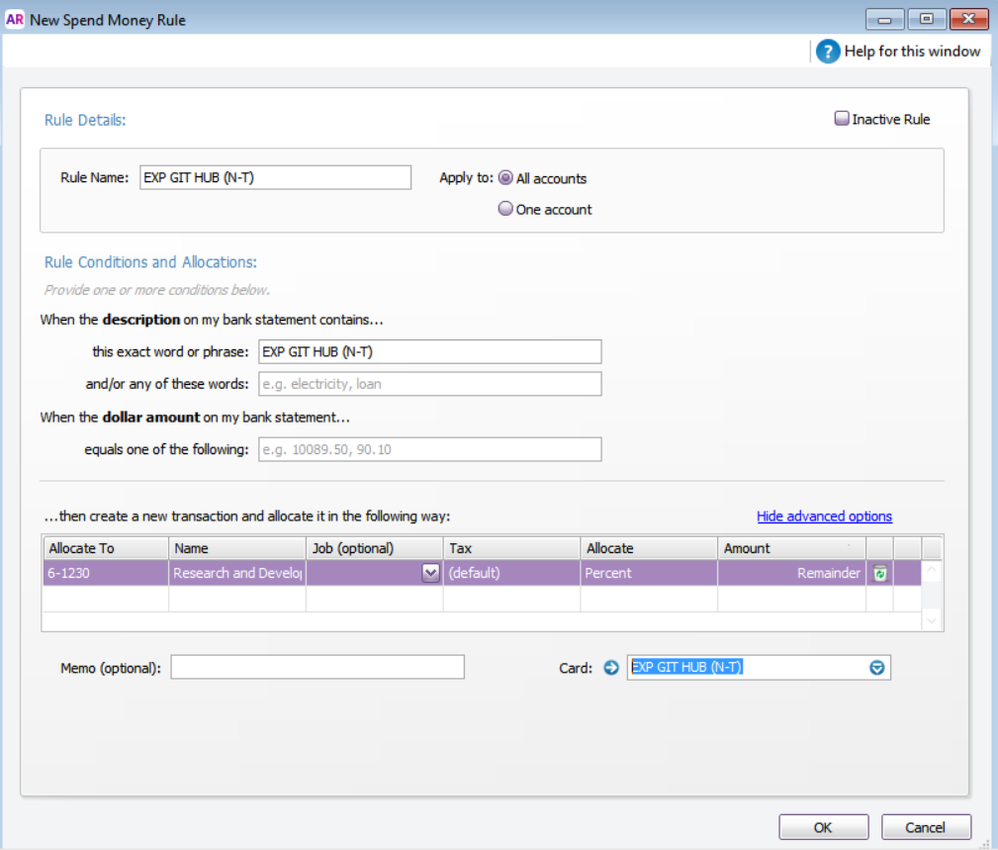The image size is (998, 850).
Task: Enable the Inactive Rule checkbox
Action: [x=842, y=119]
